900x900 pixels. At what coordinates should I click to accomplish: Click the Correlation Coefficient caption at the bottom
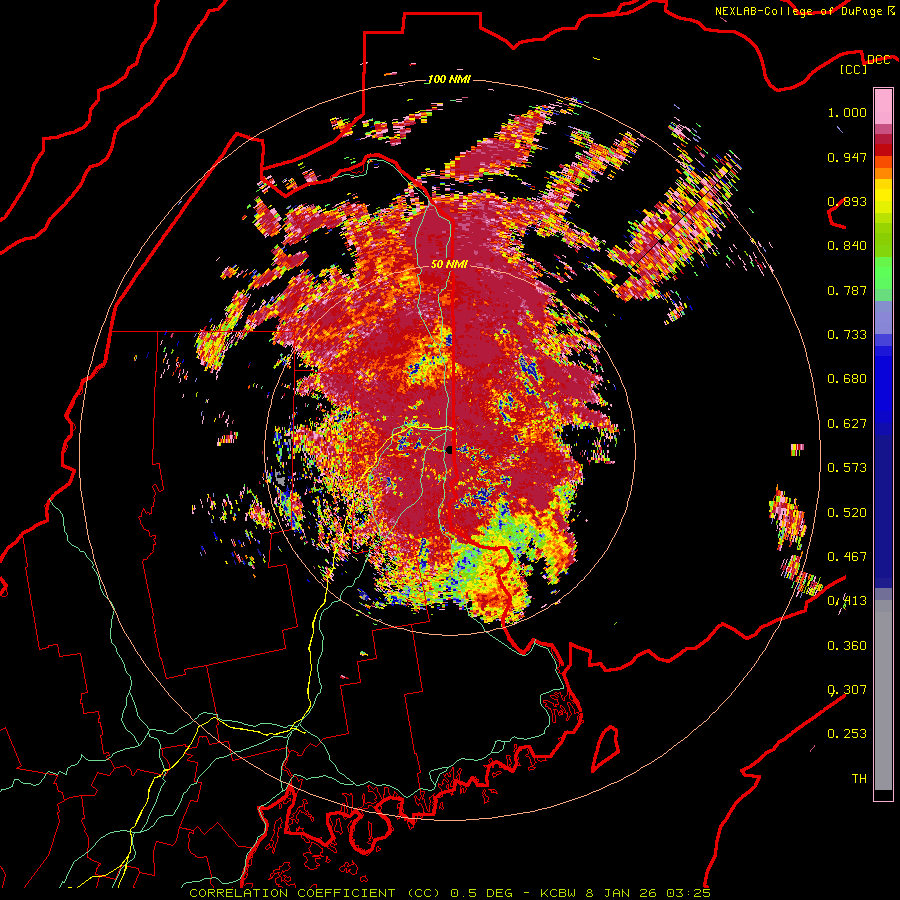[x=449, y=893]
